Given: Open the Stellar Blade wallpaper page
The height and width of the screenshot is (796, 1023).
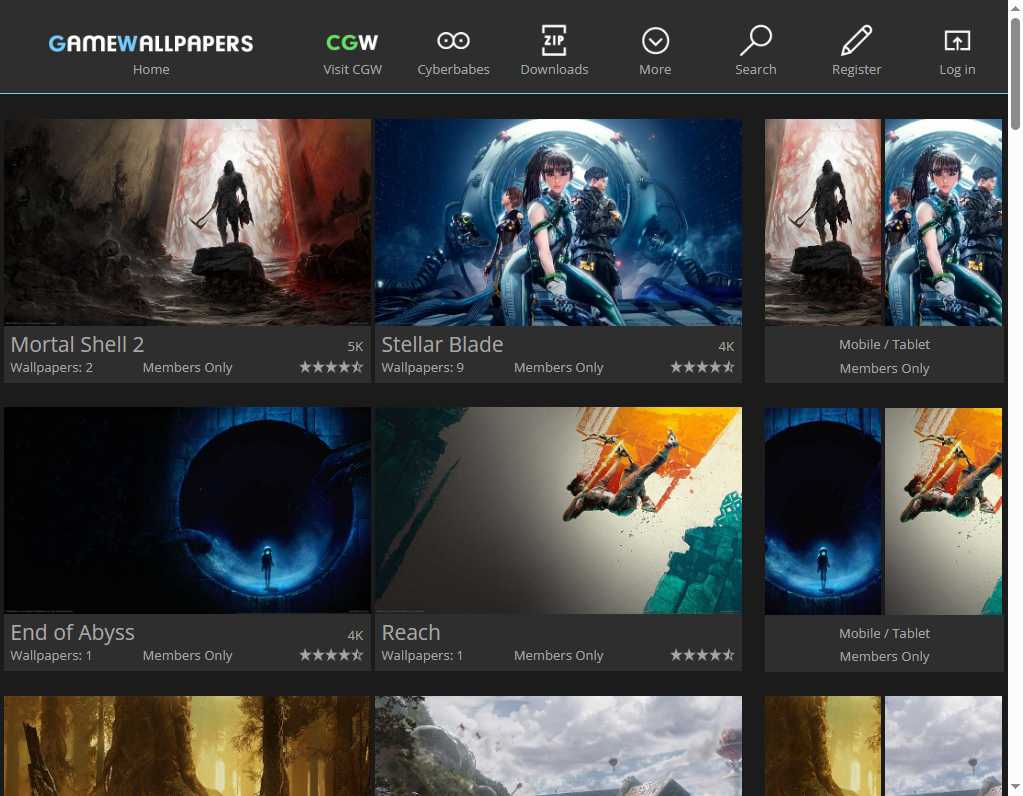Looking at the screenshot, I should [557, 222].
